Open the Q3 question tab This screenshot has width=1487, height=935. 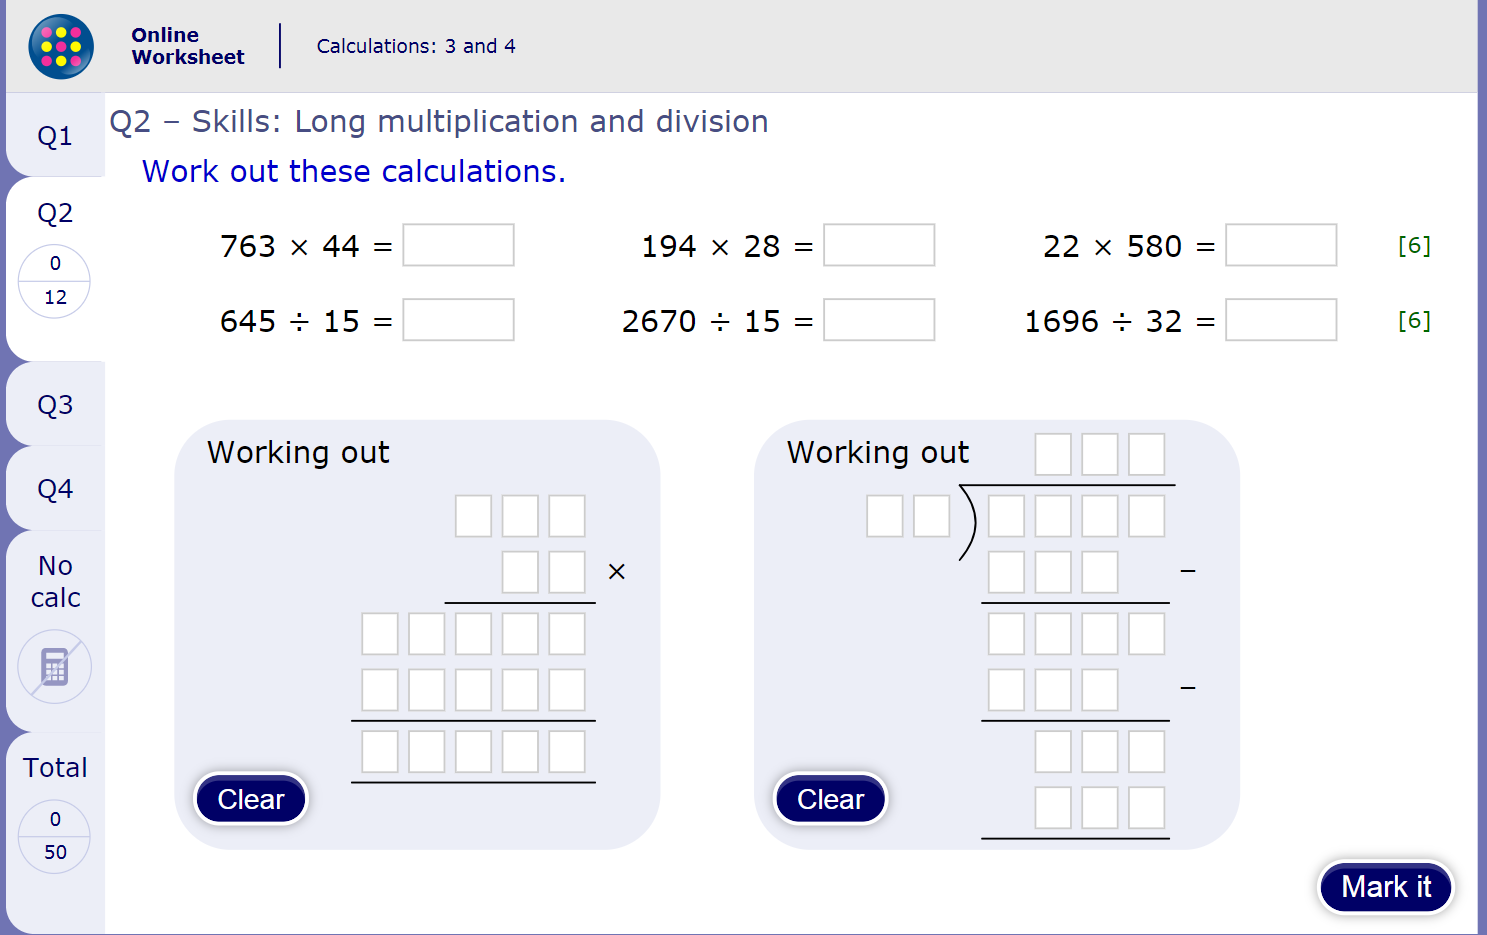pyautogui.click(x=54, y=404)
